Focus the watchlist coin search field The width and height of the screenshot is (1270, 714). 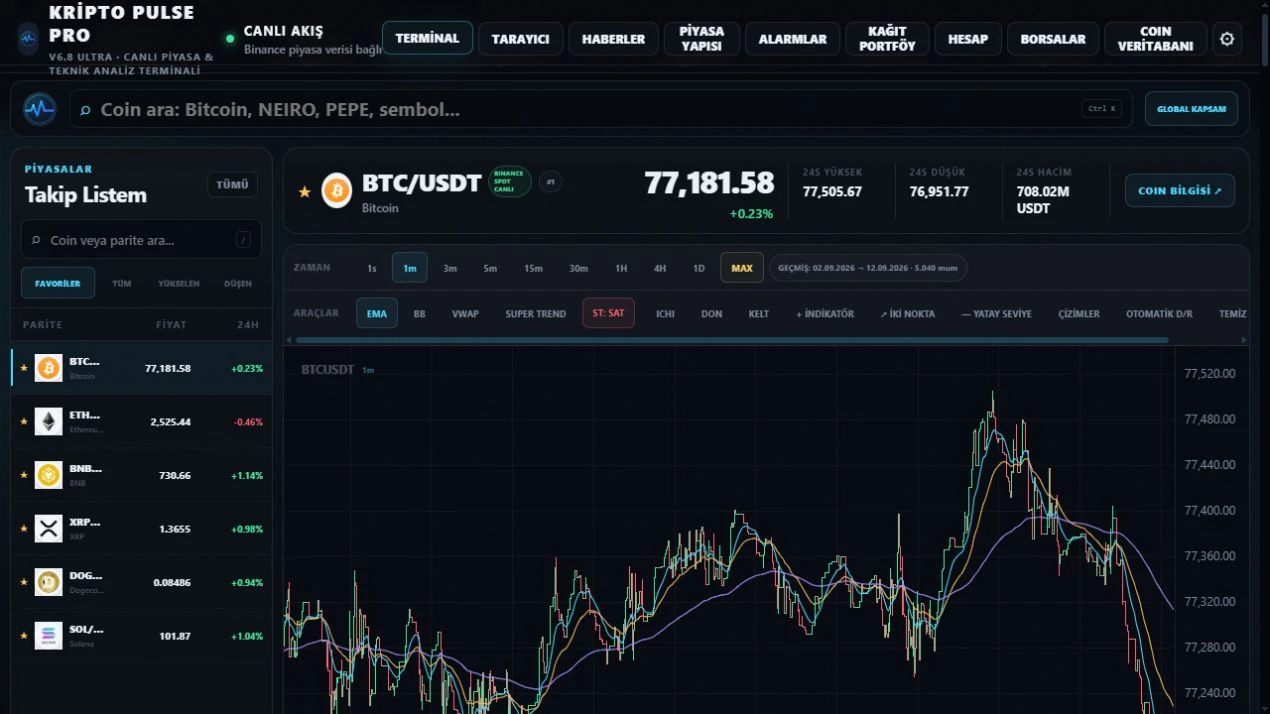(141, 240)
